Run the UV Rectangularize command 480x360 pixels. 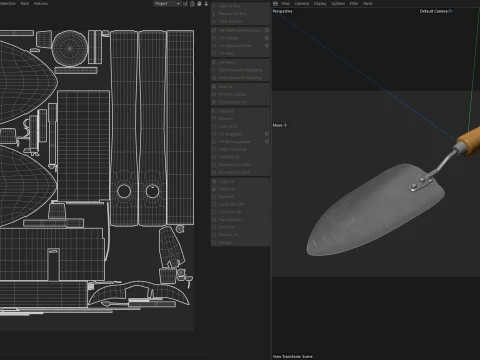point(237,142)
